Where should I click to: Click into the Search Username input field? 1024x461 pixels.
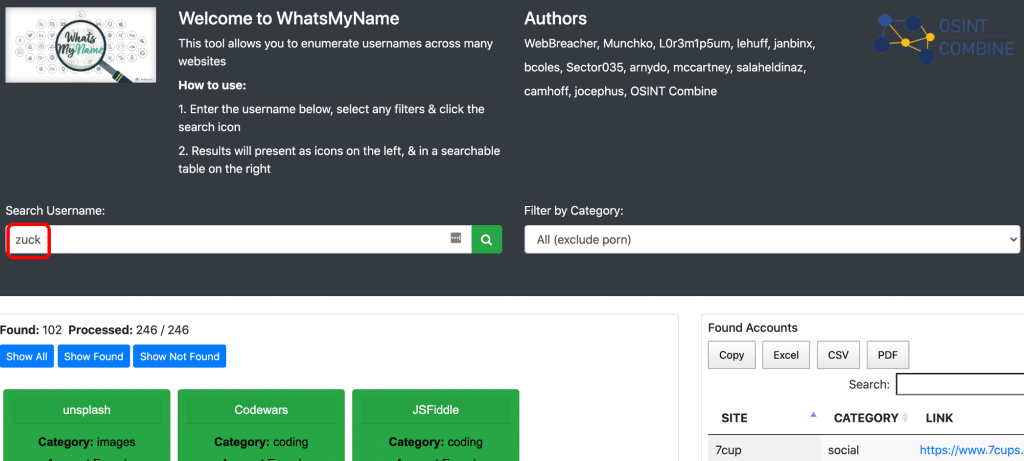tap(238, 240)
